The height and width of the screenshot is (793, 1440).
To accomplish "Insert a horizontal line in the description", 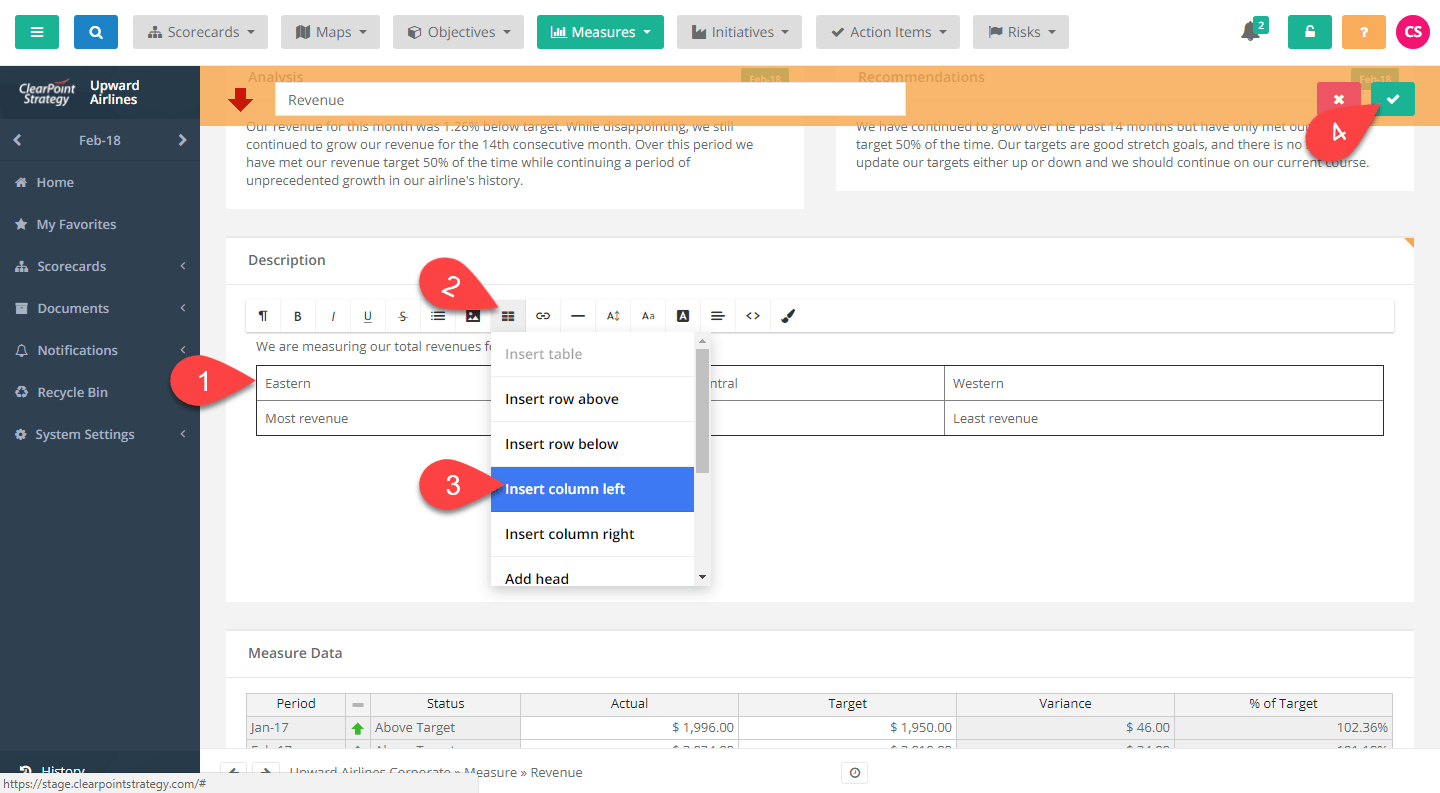I will (x=577, y=315).
